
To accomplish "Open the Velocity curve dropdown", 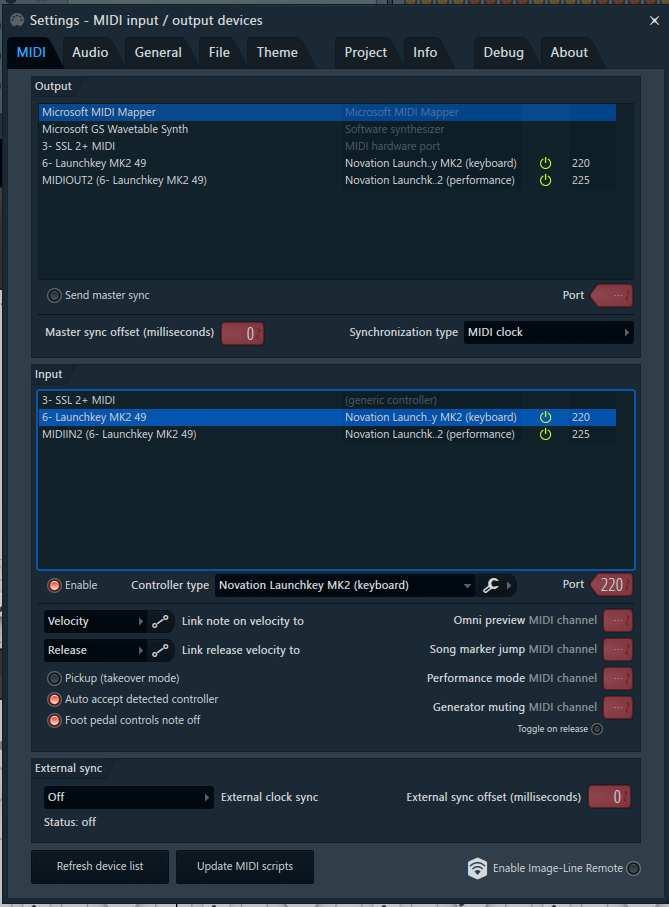I will coord(95,621).
